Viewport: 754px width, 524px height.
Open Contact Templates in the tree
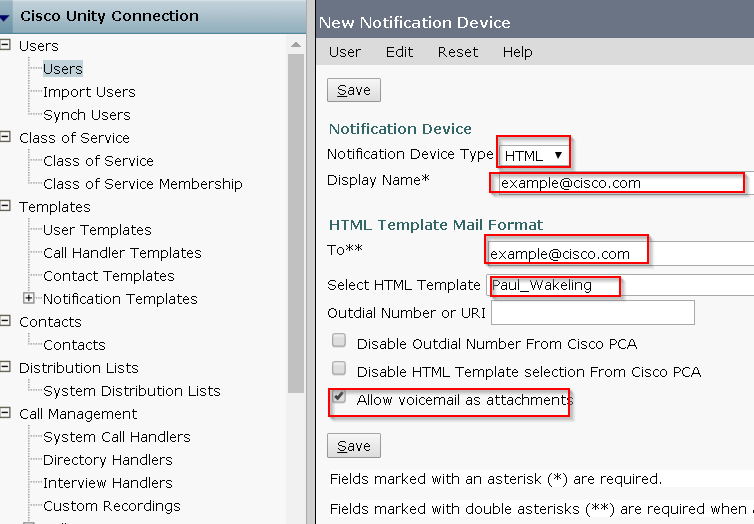tap(109, 276)
